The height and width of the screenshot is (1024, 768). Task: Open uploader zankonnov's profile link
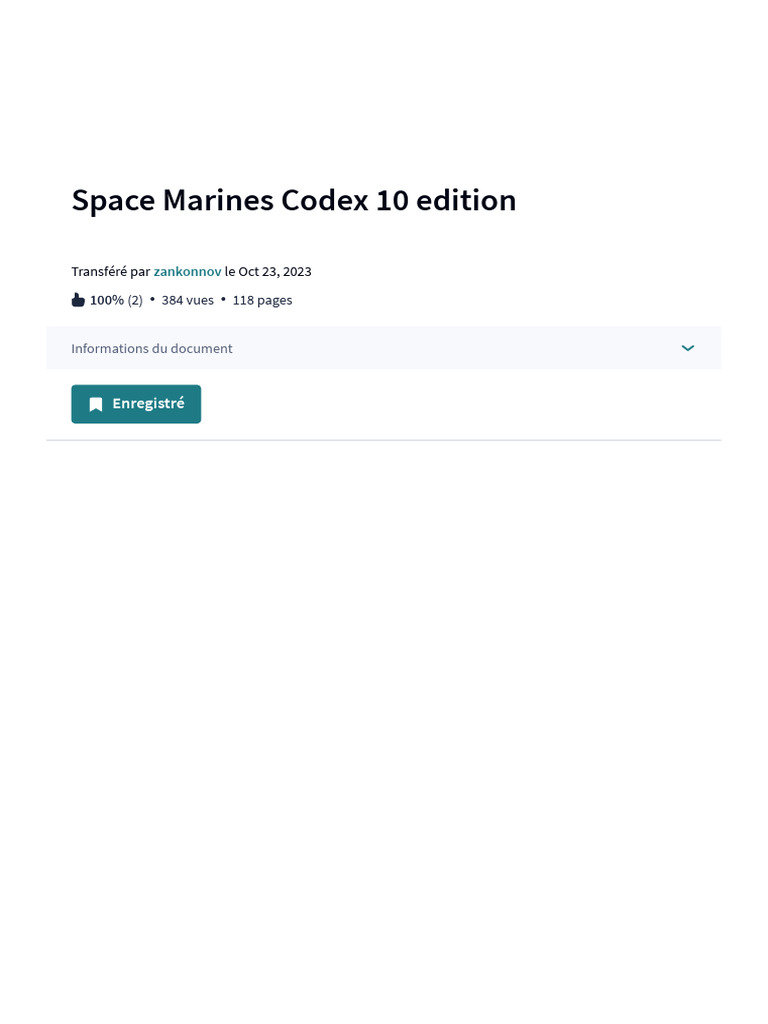point(187,271)
